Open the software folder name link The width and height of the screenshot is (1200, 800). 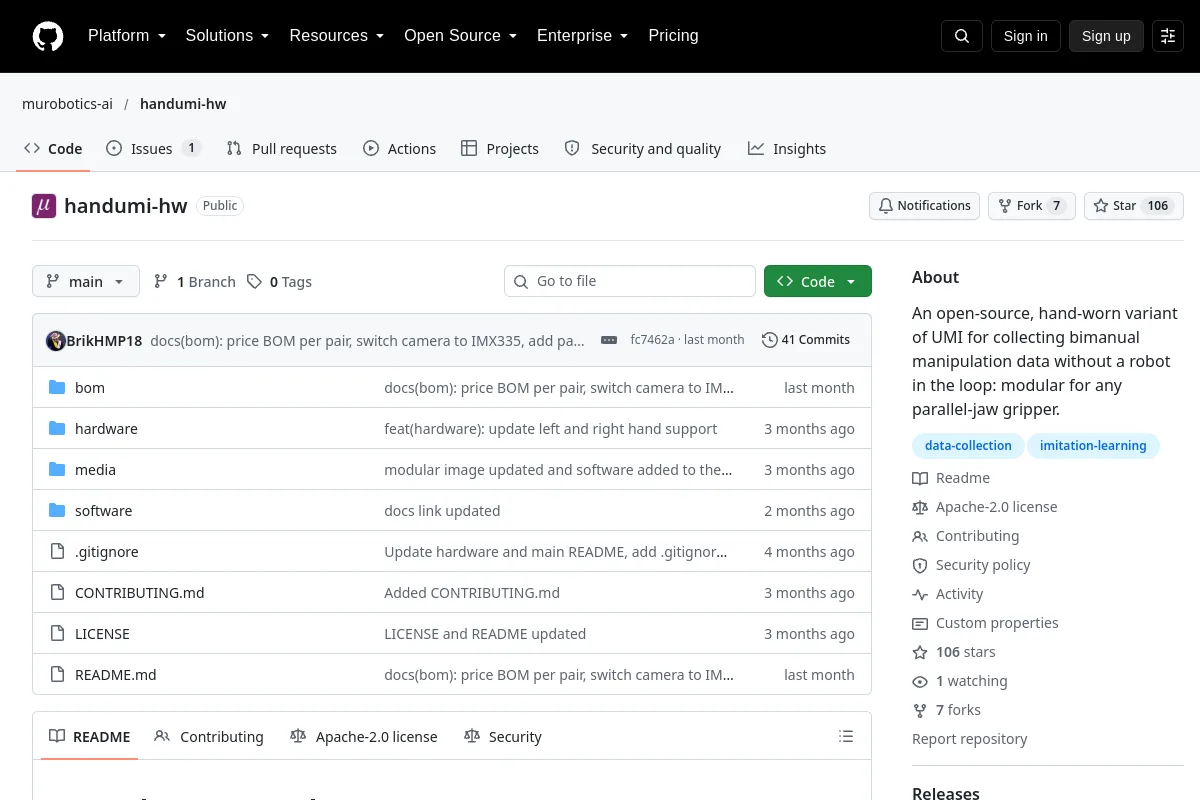103,511
